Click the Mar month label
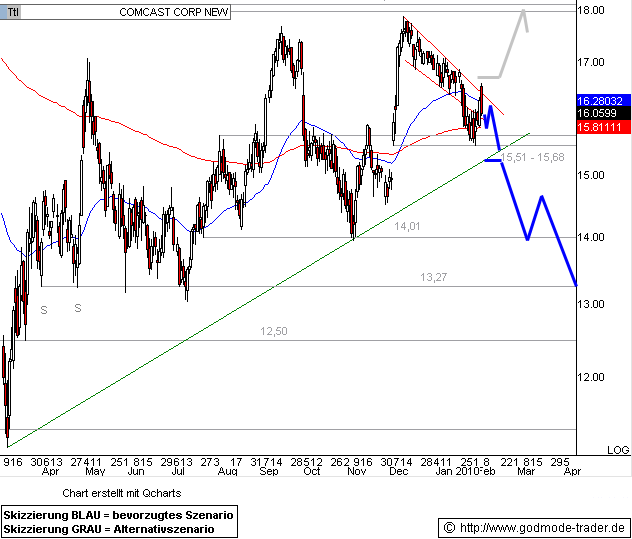Screen dimensions: 632x539 click(526, 471)
